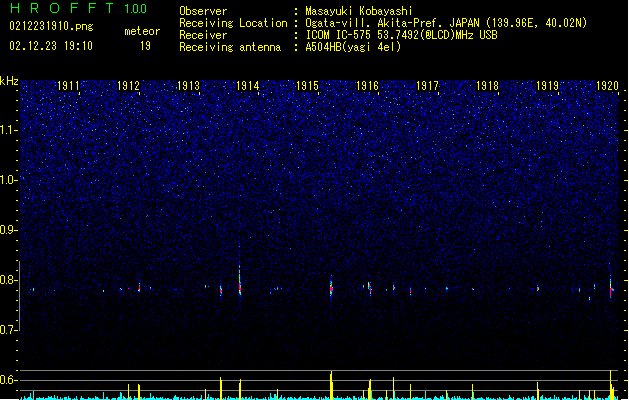Screen dimensions: 629x400
Task: Click the 0.7 kHz axis label
Action: coord(9,330)
